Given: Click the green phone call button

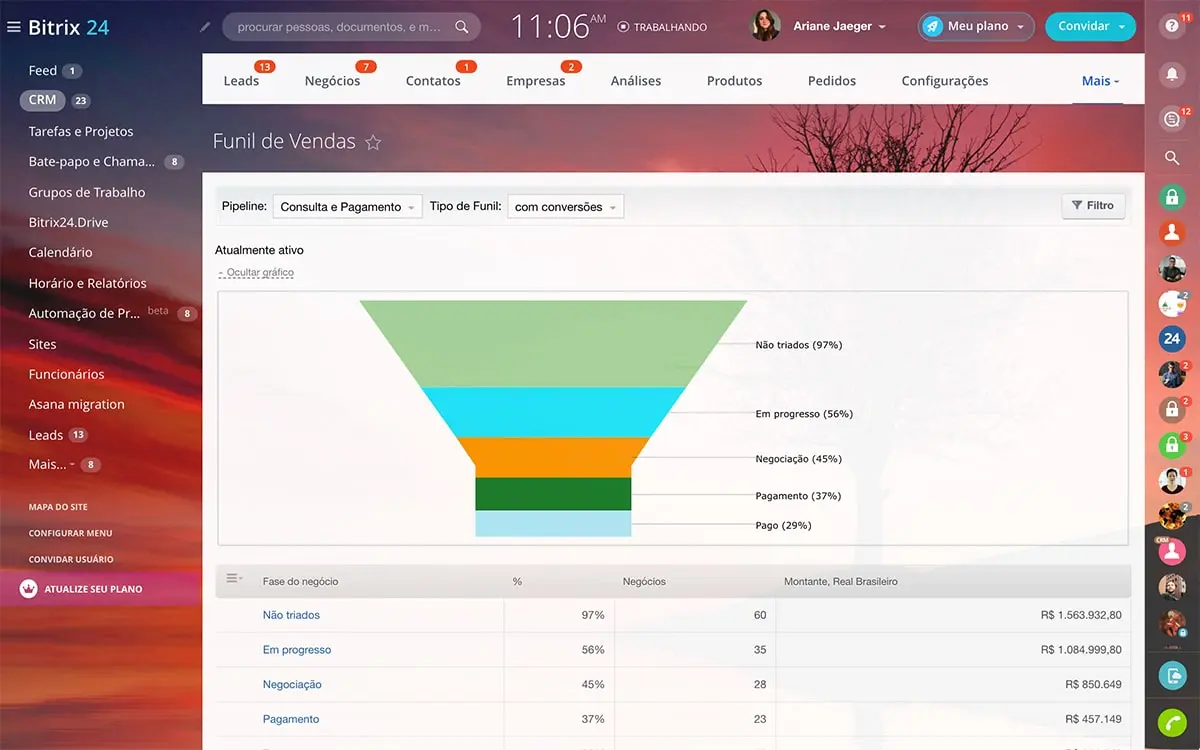Looking at the screenshot, I should point(1171,722).
